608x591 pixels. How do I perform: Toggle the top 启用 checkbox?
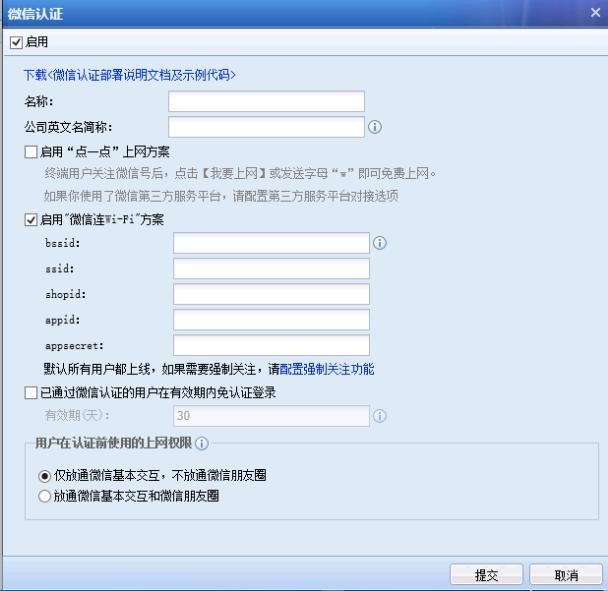pyautogui.click(x=16, y=42)
